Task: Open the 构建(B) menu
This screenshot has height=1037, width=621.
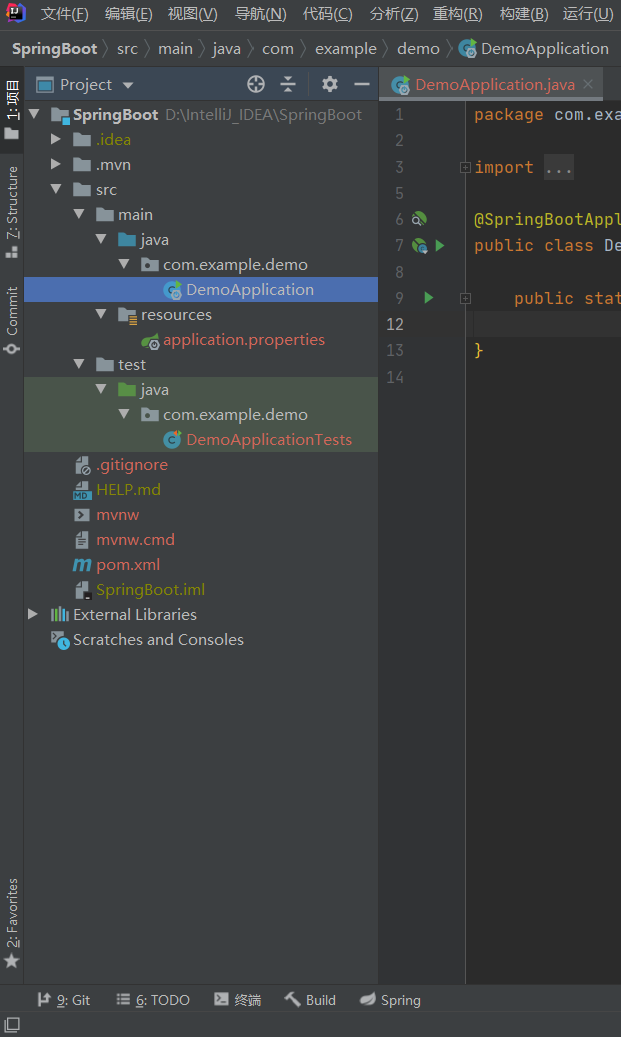Action: coord(524,14)
